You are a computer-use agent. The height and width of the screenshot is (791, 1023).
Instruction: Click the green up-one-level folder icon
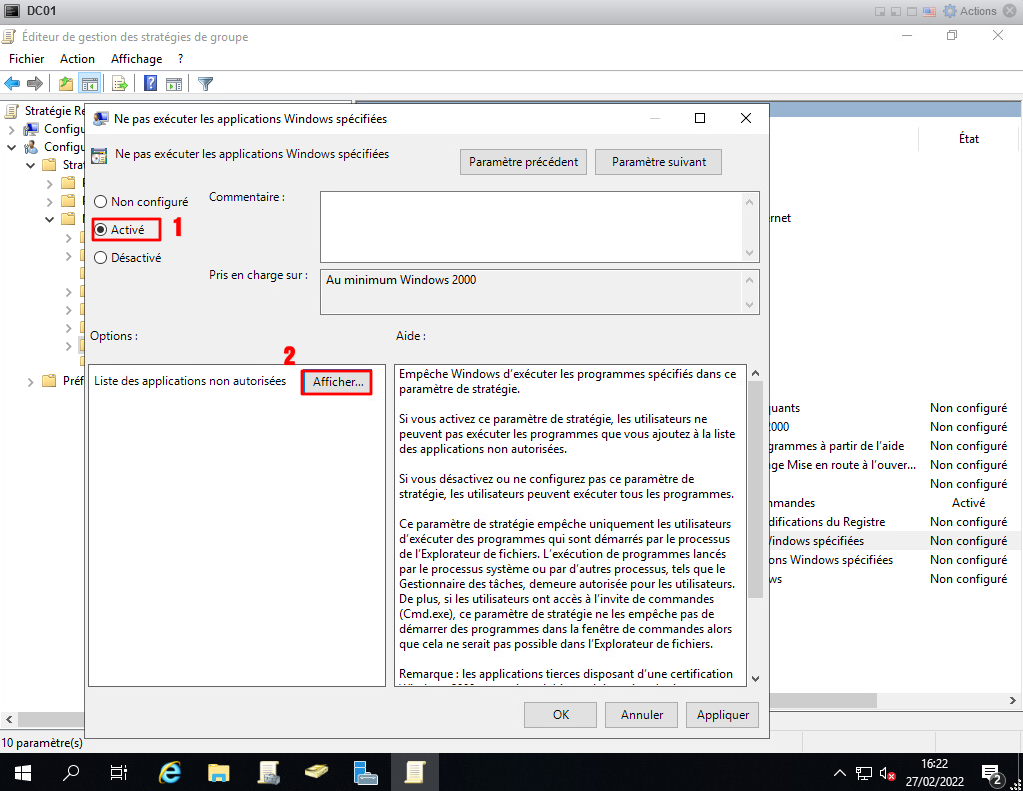point(66,84)
